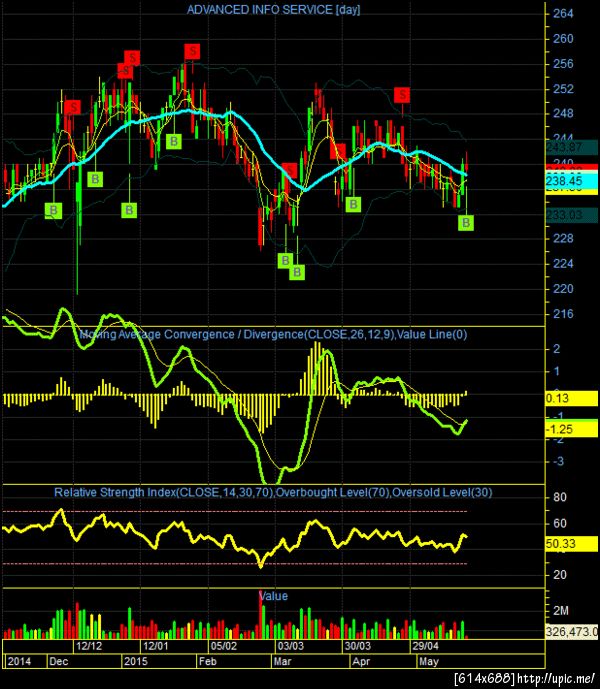Click the ADVANCED INFO SERVICE [day] chart title

click(x=273, y=10)
